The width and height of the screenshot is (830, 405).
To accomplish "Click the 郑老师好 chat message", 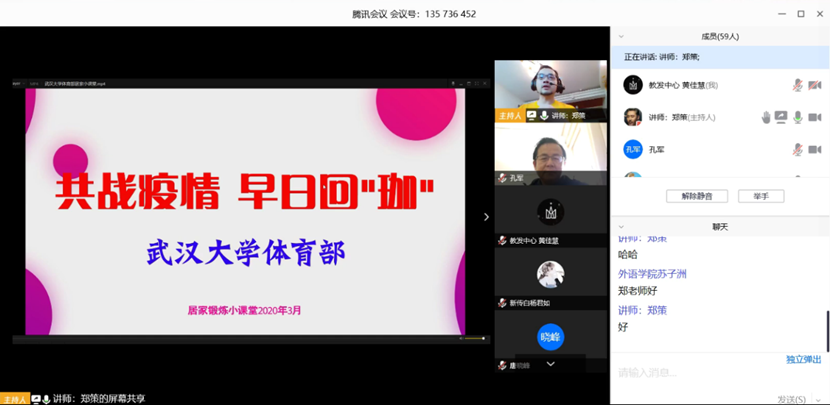I will point(637,291).
